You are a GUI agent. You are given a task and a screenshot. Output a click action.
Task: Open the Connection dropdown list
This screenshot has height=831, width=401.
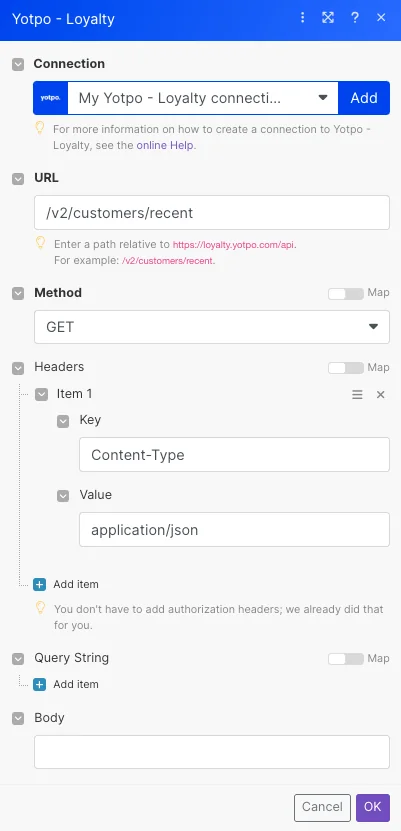tap(203, 98)
